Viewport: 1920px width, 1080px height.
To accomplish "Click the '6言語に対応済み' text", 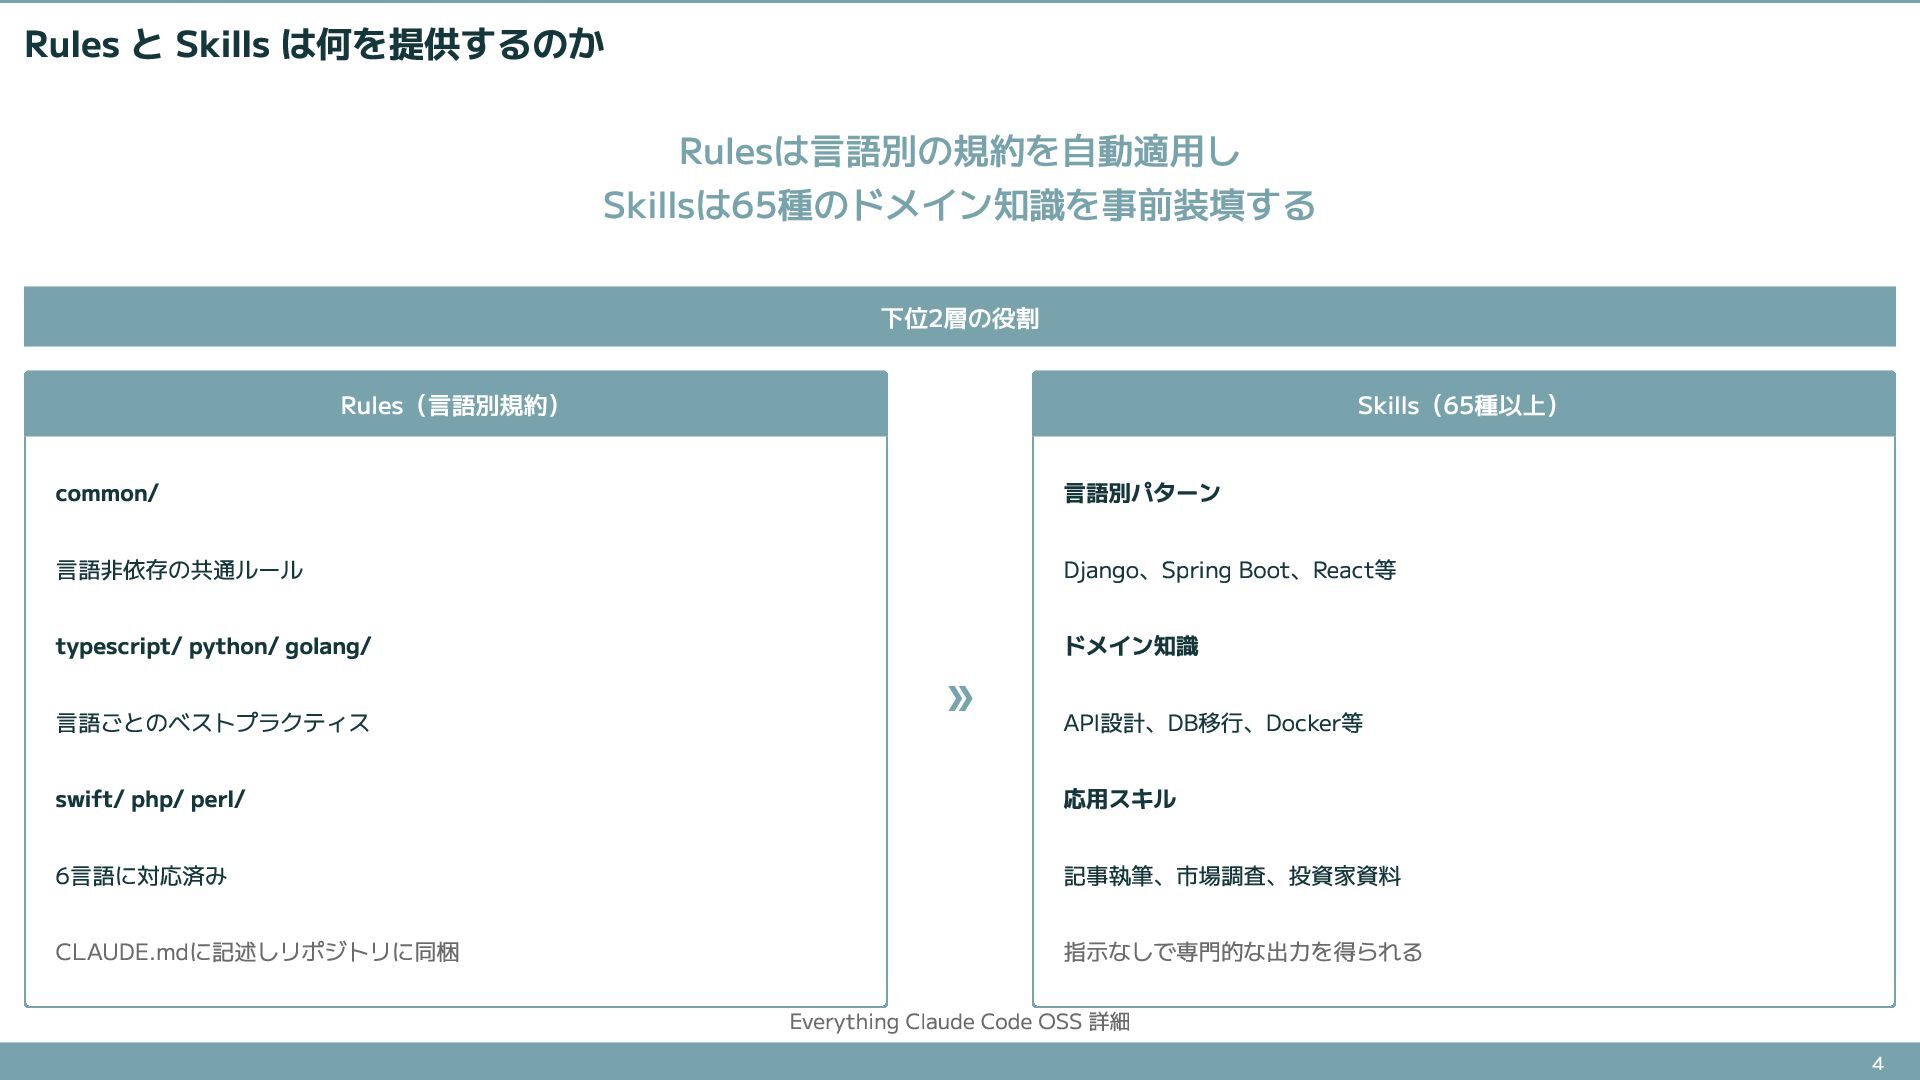I will point(141,876).
